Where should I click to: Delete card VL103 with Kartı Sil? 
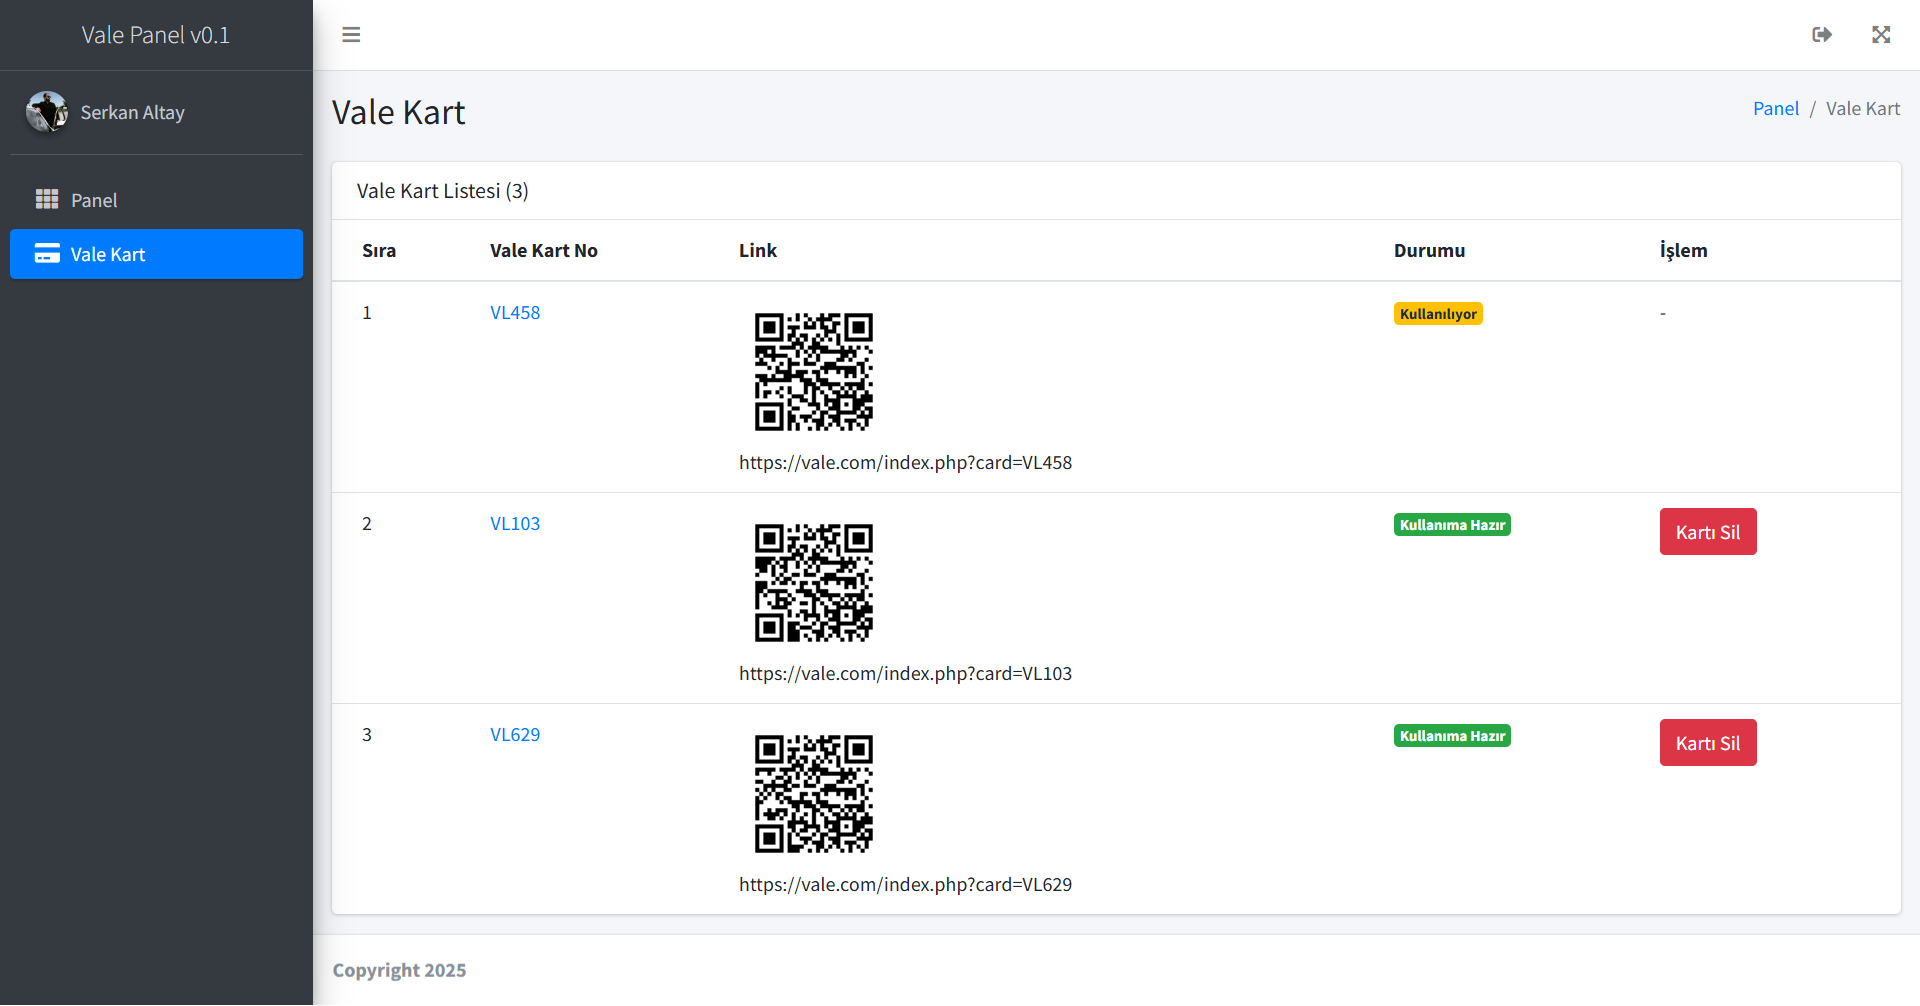click(x=1707, y=532)
